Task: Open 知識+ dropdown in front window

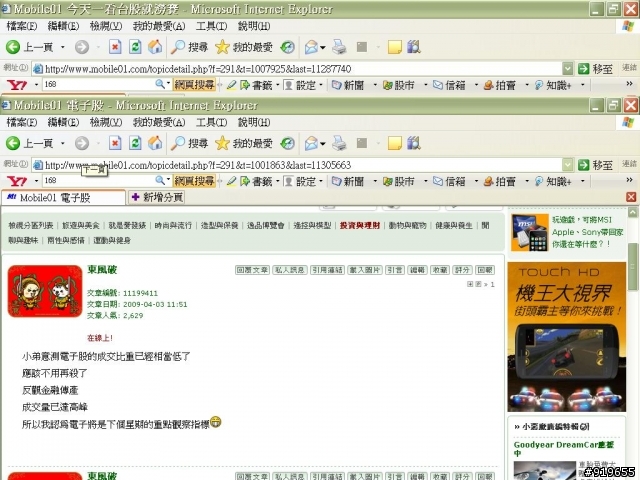Action: point(582,181)
